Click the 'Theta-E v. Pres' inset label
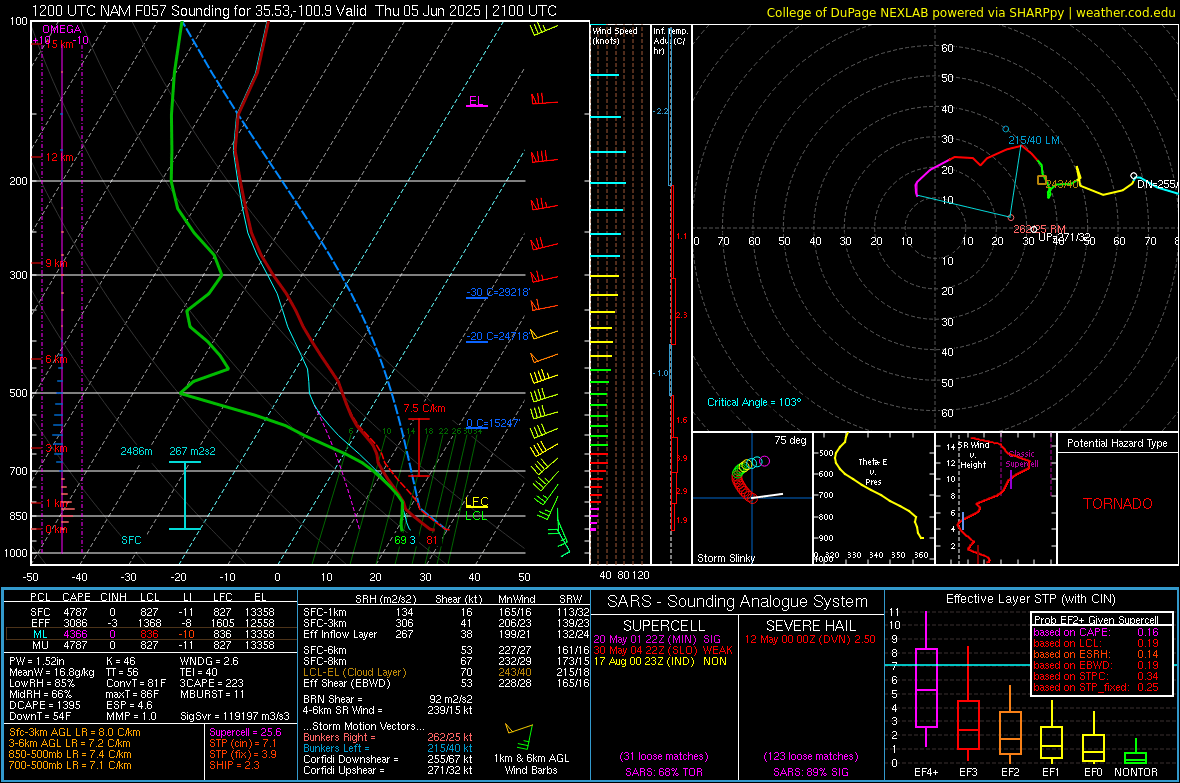This screenshot has width=1180, height=783. coord(873,472)
